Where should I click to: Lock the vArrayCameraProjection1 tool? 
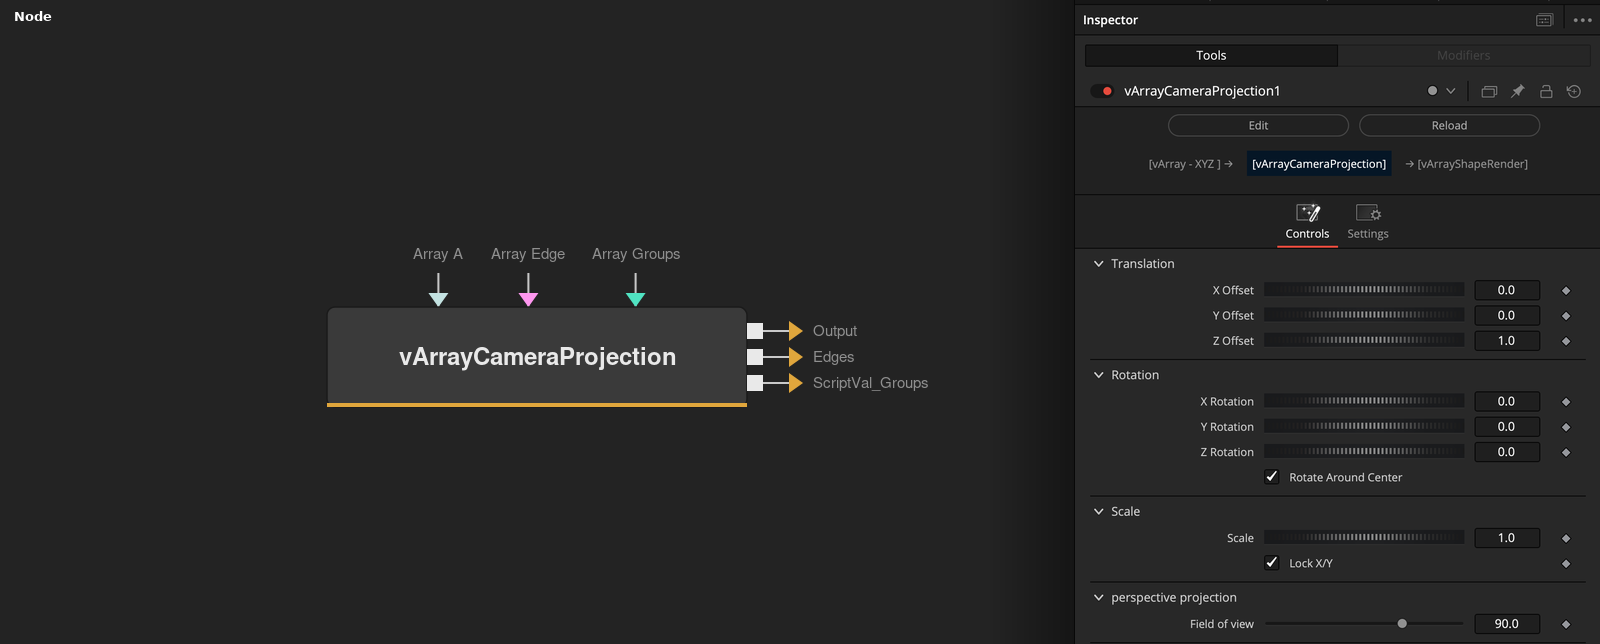coord(1546,91)
